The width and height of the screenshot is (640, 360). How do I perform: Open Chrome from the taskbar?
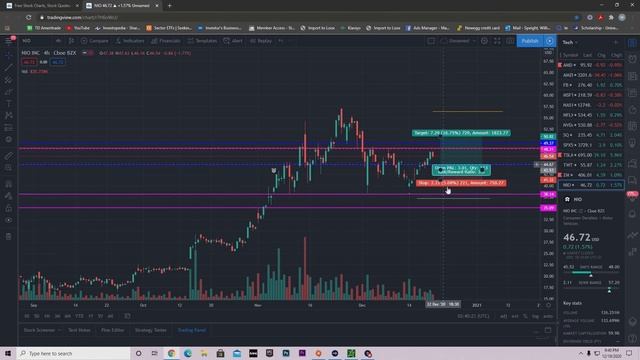171,353
